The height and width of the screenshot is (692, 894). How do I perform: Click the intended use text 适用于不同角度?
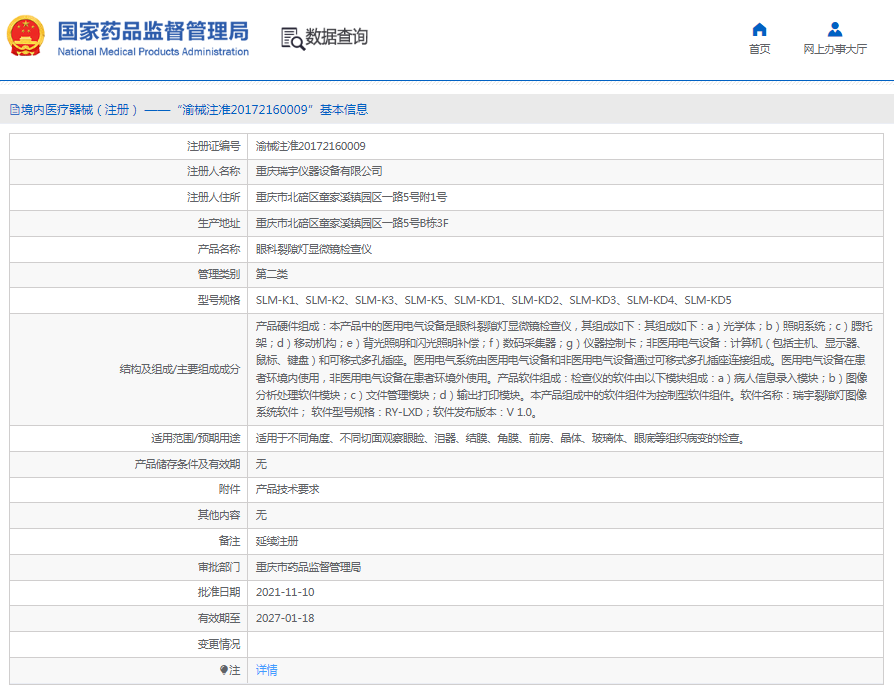click(x=500, y=438)
